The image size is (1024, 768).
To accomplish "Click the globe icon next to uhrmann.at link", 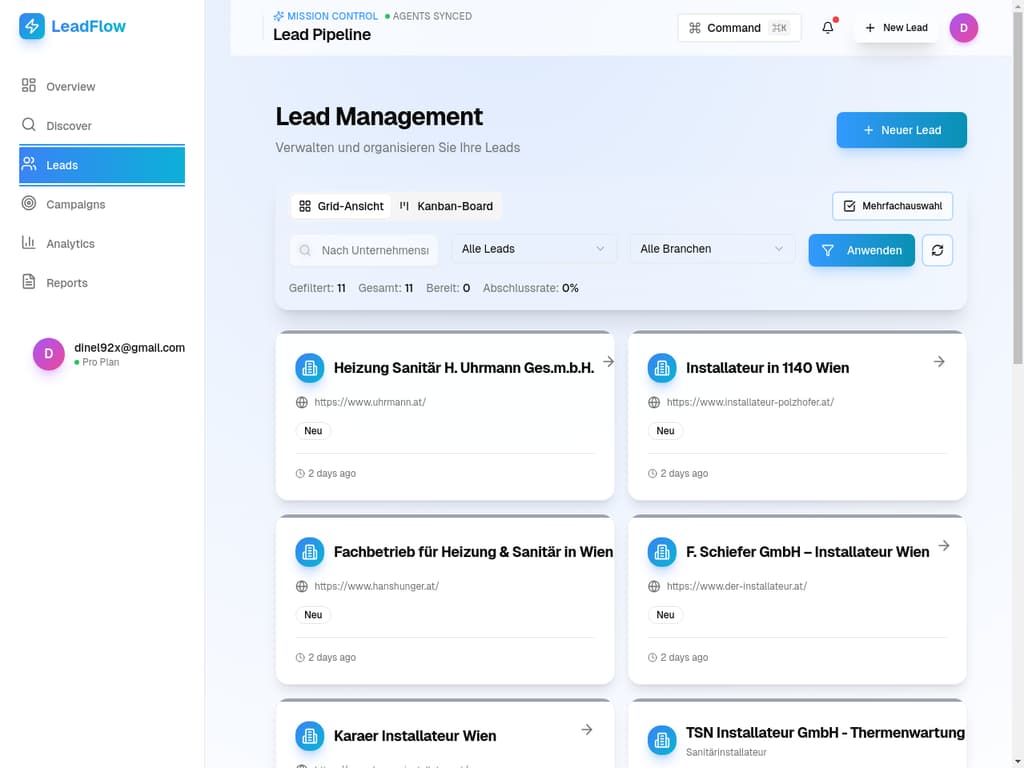I will tap(301, 402).
